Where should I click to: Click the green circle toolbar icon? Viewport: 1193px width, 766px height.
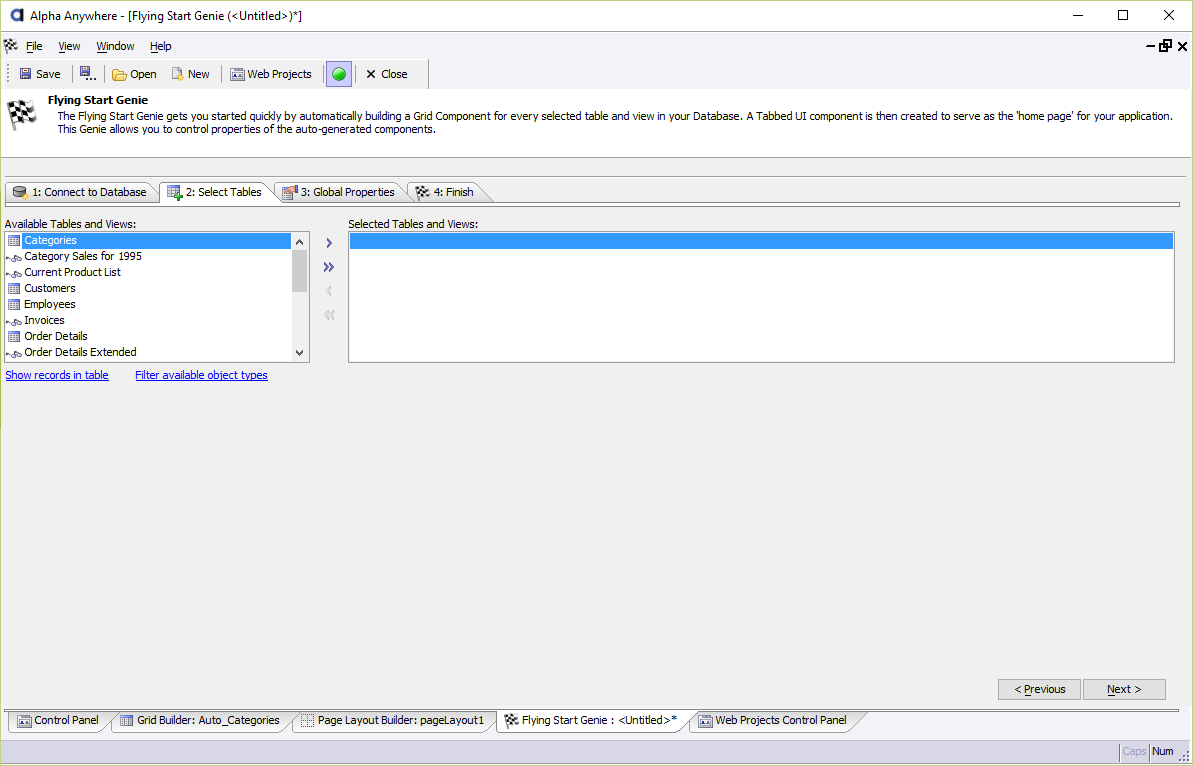point(339,74)
